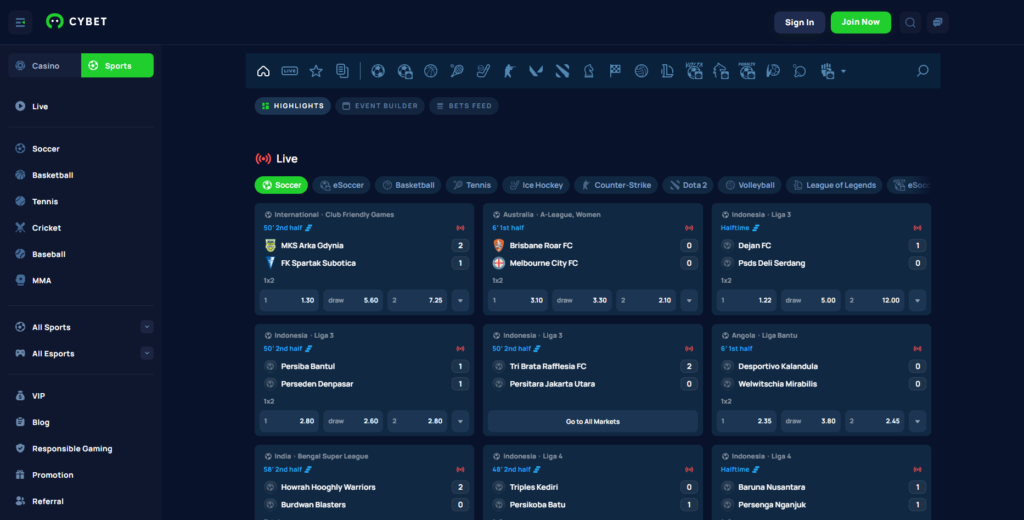
Task: Select the Counter-Strike soldier icon in the toolbar
Action: pyautogui.click(x=509, y=71)
